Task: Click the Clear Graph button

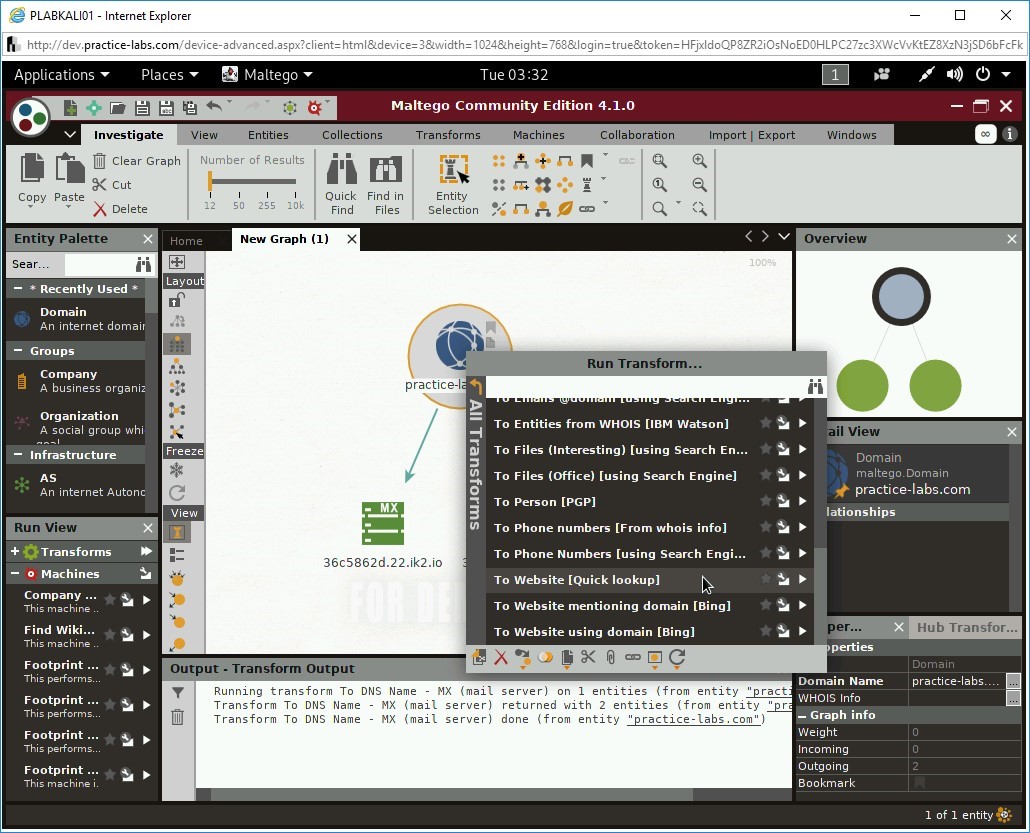Action: pos(137,160)
